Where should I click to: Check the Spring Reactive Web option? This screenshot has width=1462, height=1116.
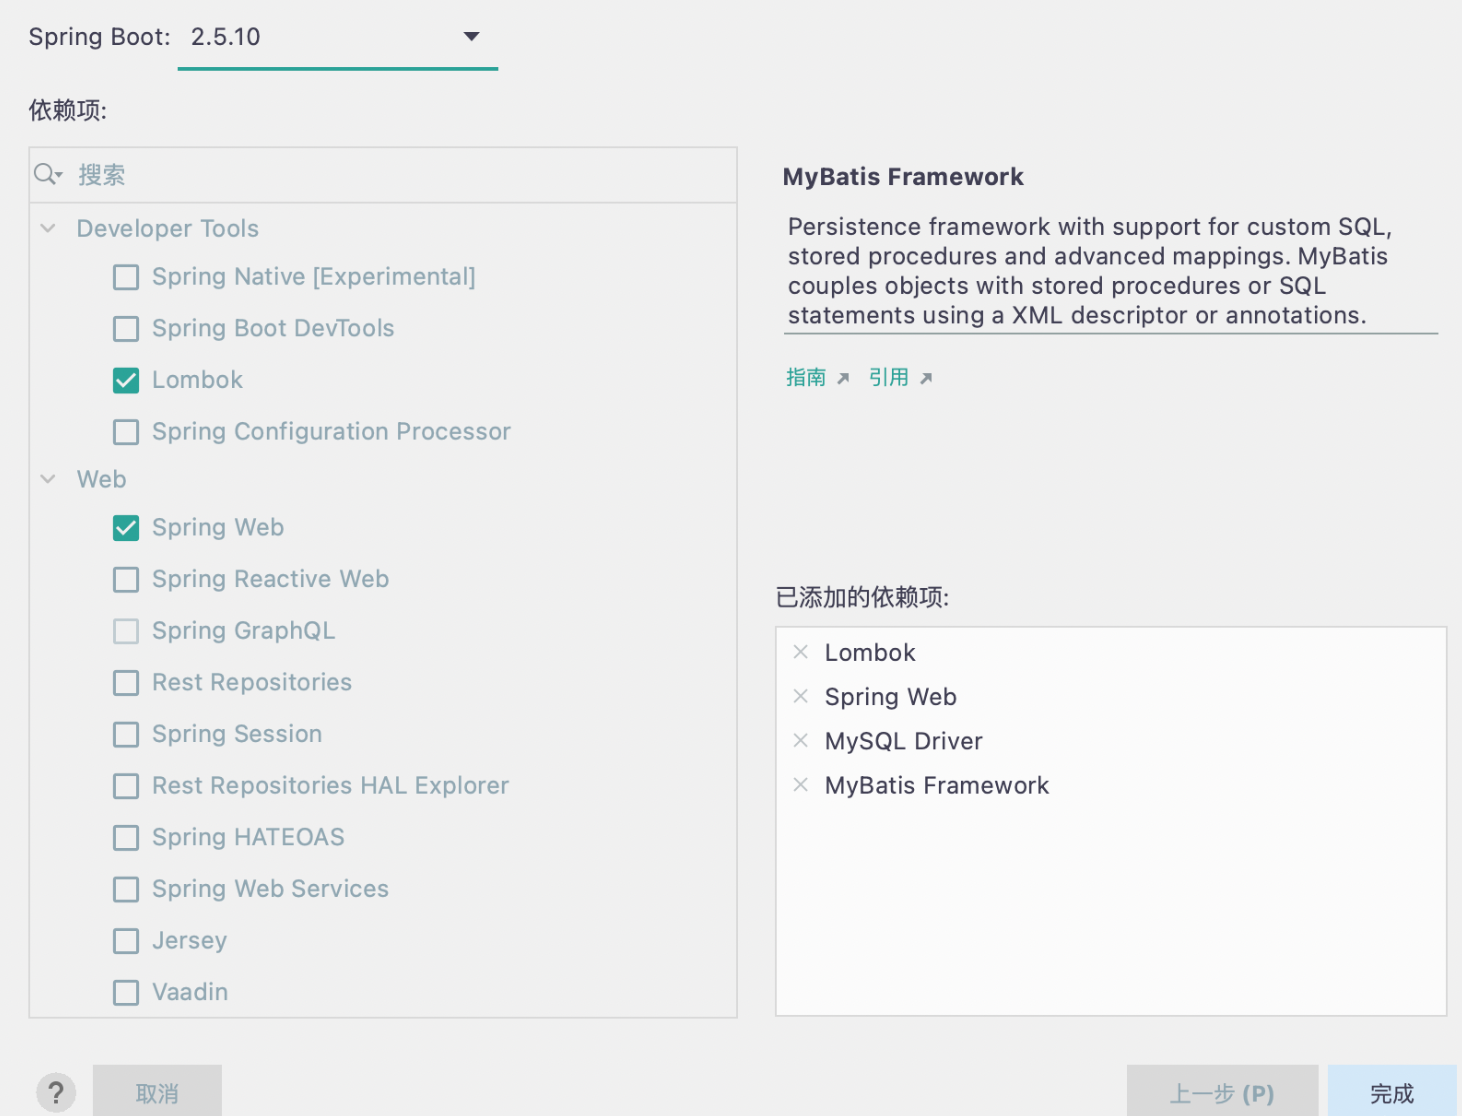point(126,579)
